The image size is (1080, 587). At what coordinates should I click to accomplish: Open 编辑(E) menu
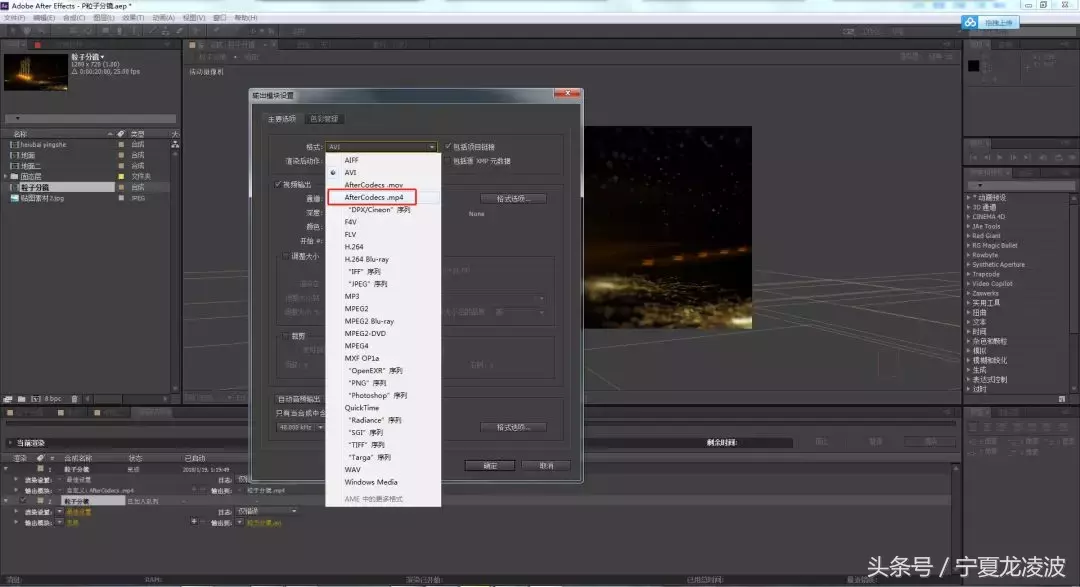click(44, 18)
